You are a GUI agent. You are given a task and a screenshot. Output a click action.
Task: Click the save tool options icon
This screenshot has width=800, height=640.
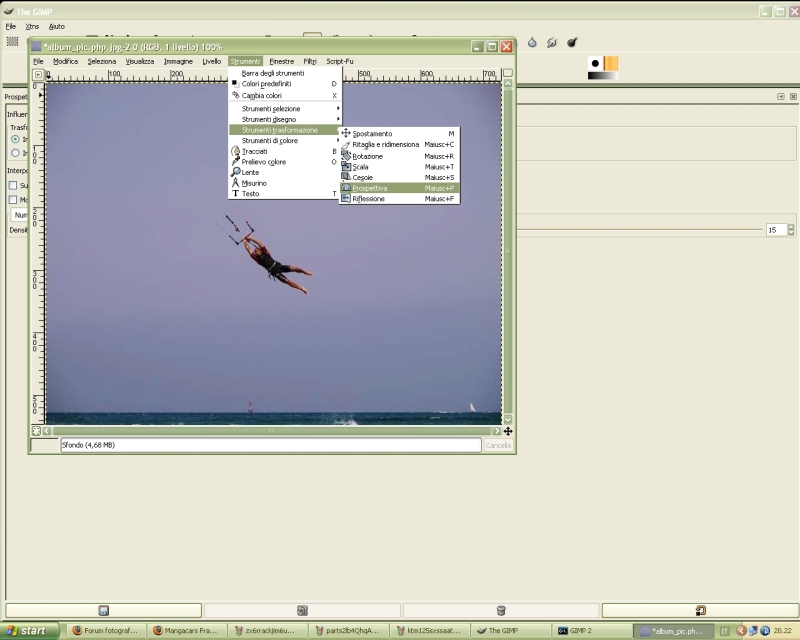pyautogui.click(x=103, y=610)
